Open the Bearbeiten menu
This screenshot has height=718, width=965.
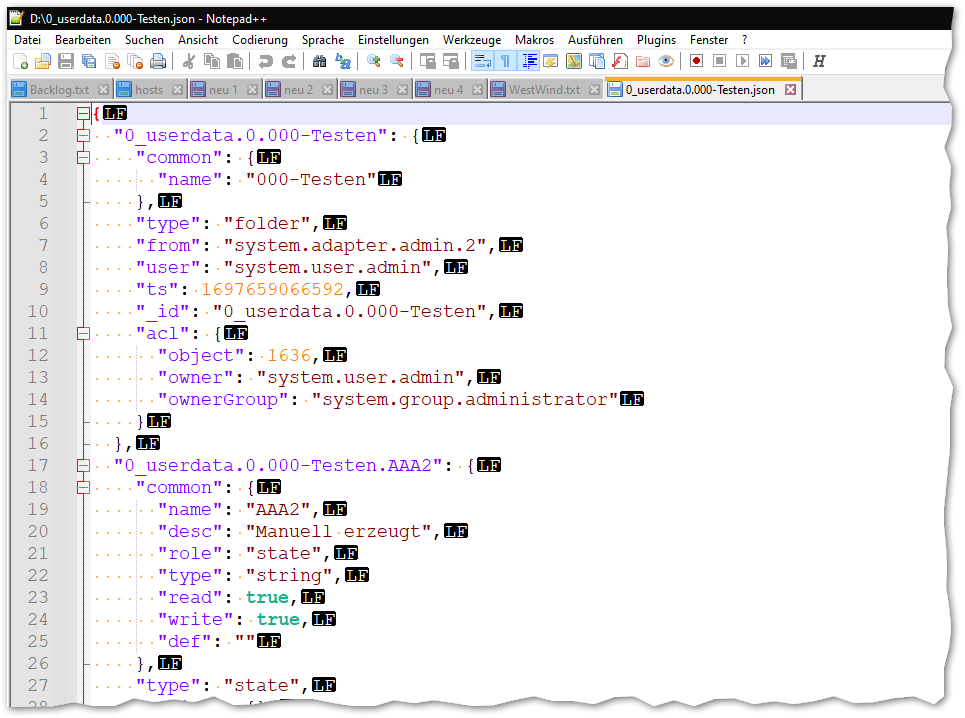pos(83,40)
